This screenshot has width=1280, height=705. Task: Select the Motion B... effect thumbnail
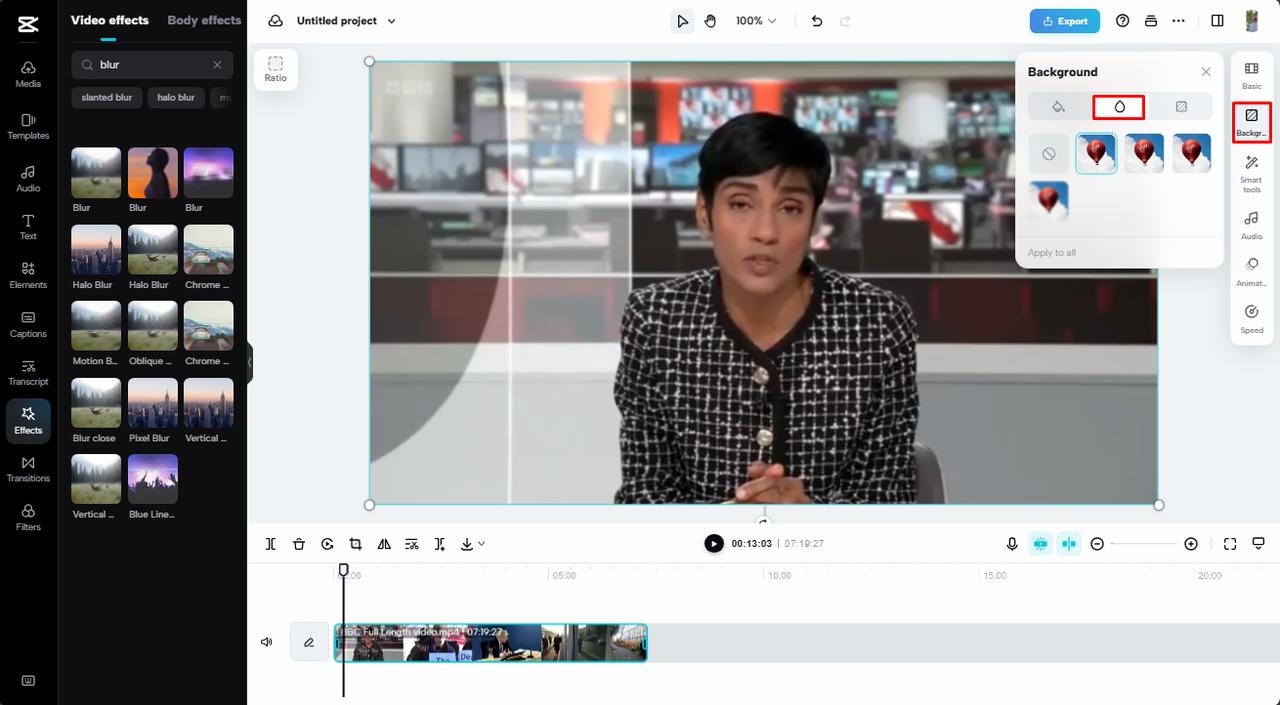tap(96, 326)
